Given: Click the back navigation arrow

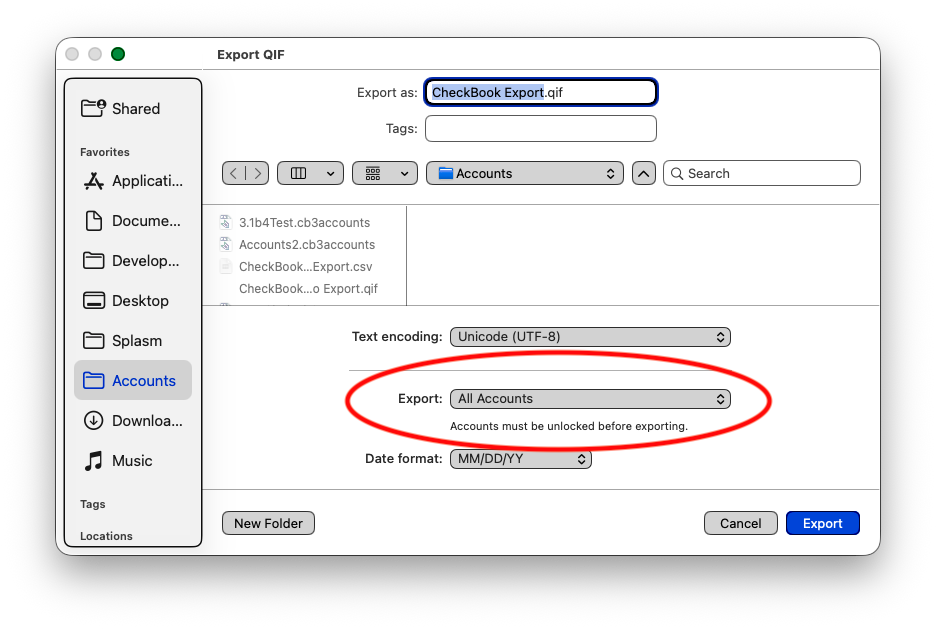Looking at the screenshot, I should 233,174.
